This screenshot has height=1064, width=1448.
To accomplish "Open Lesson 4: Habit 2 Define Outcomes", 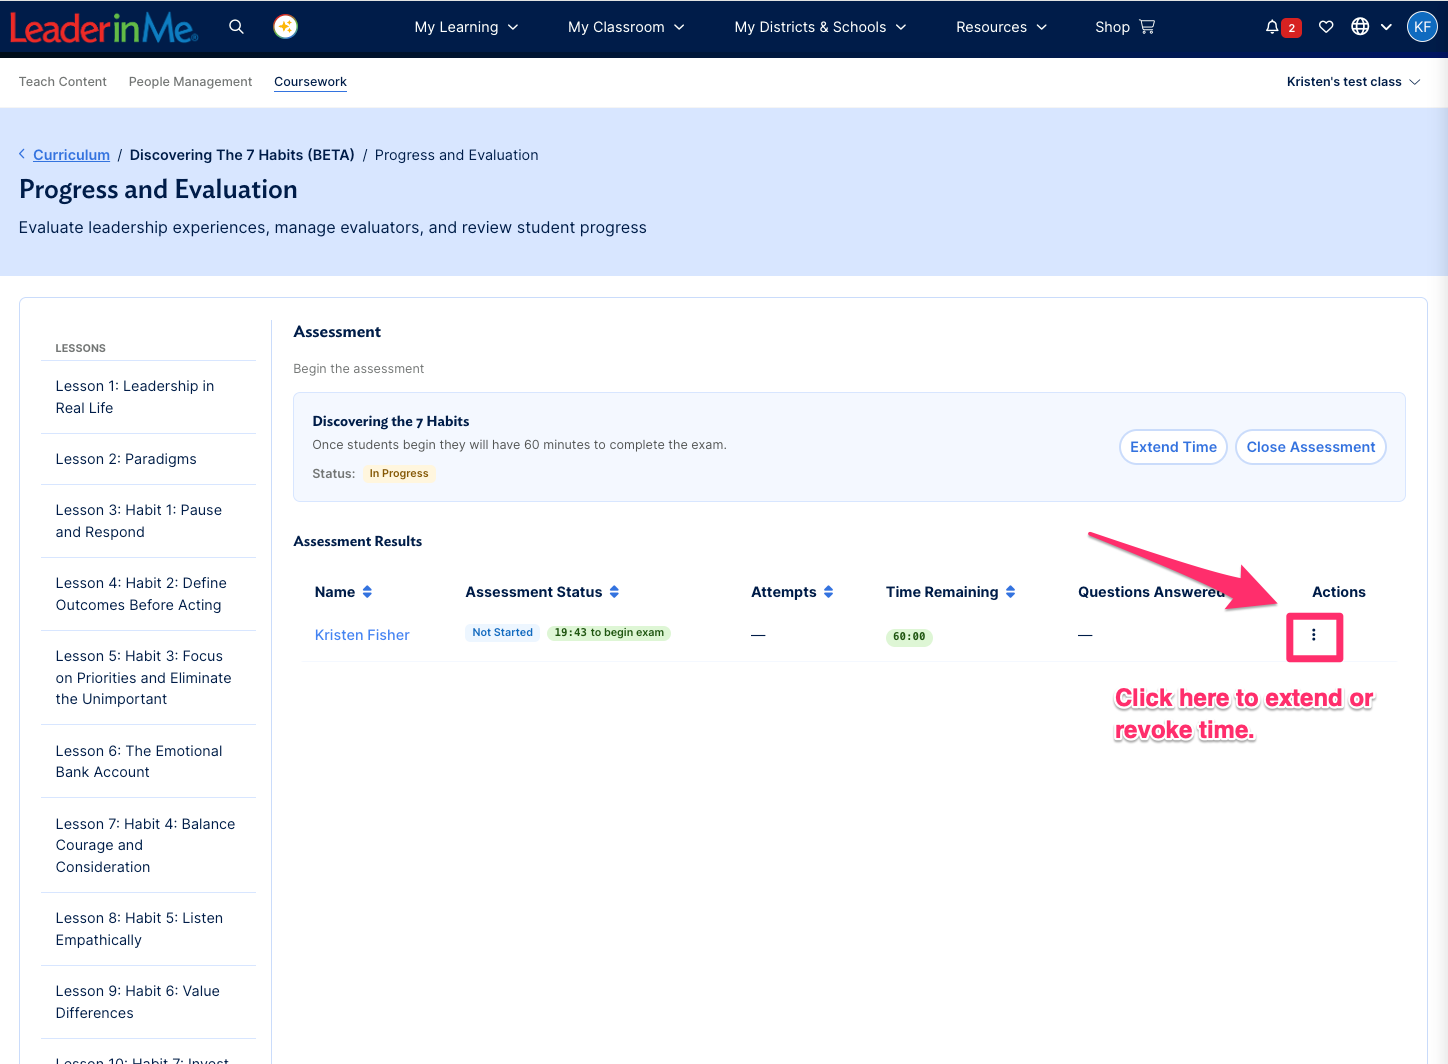I will point(148,594).
